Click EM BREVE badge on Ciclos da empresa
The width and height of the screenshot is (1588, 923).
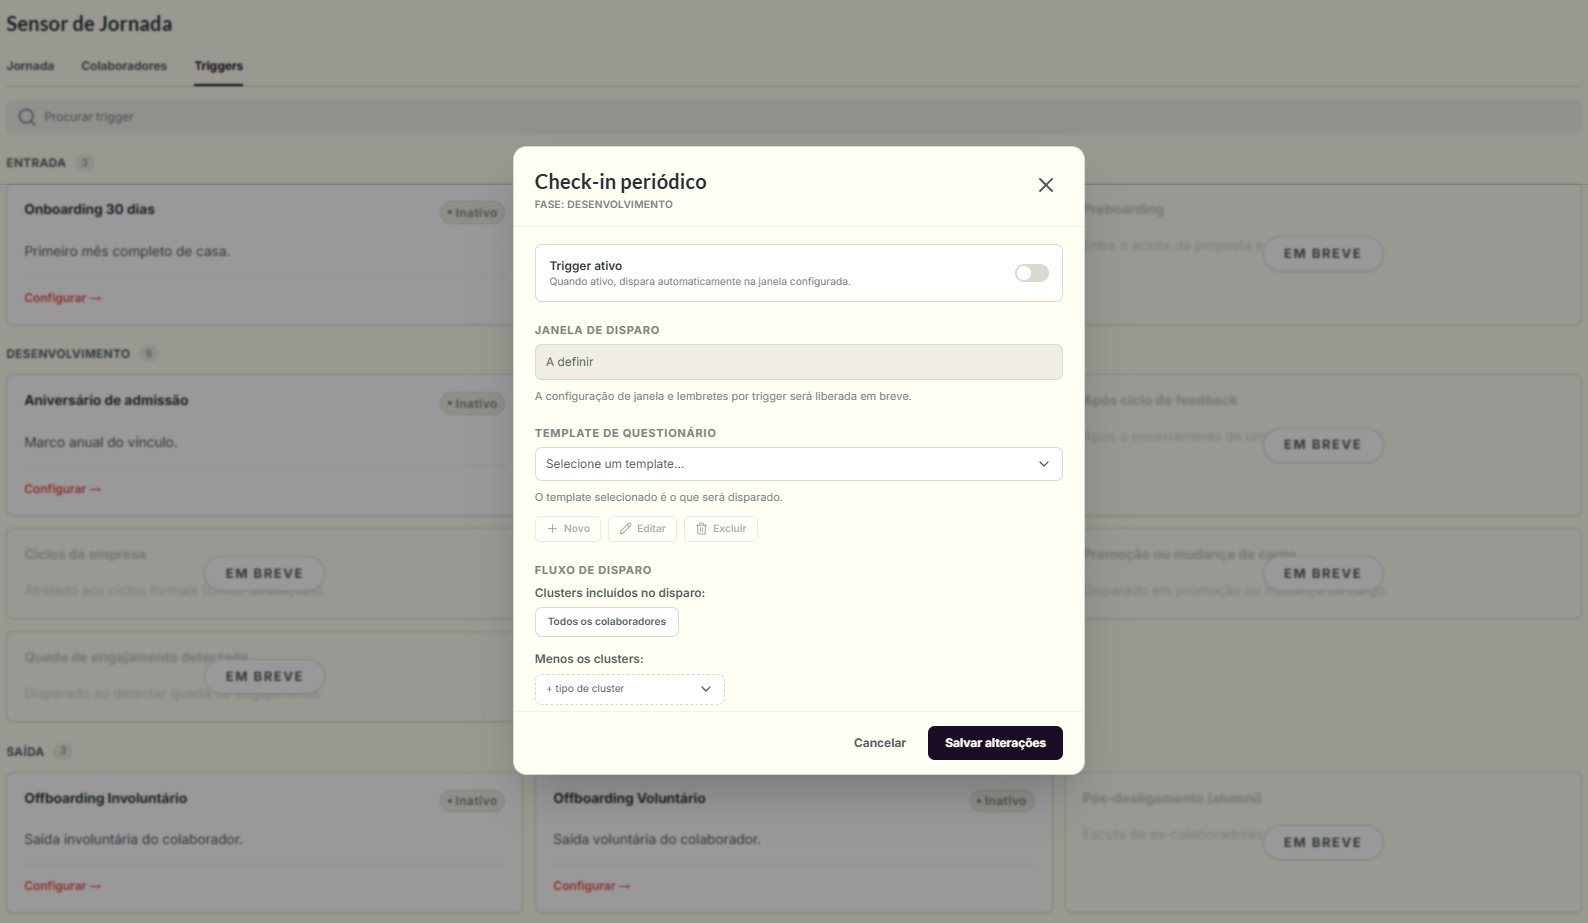[x=264, y=574]
